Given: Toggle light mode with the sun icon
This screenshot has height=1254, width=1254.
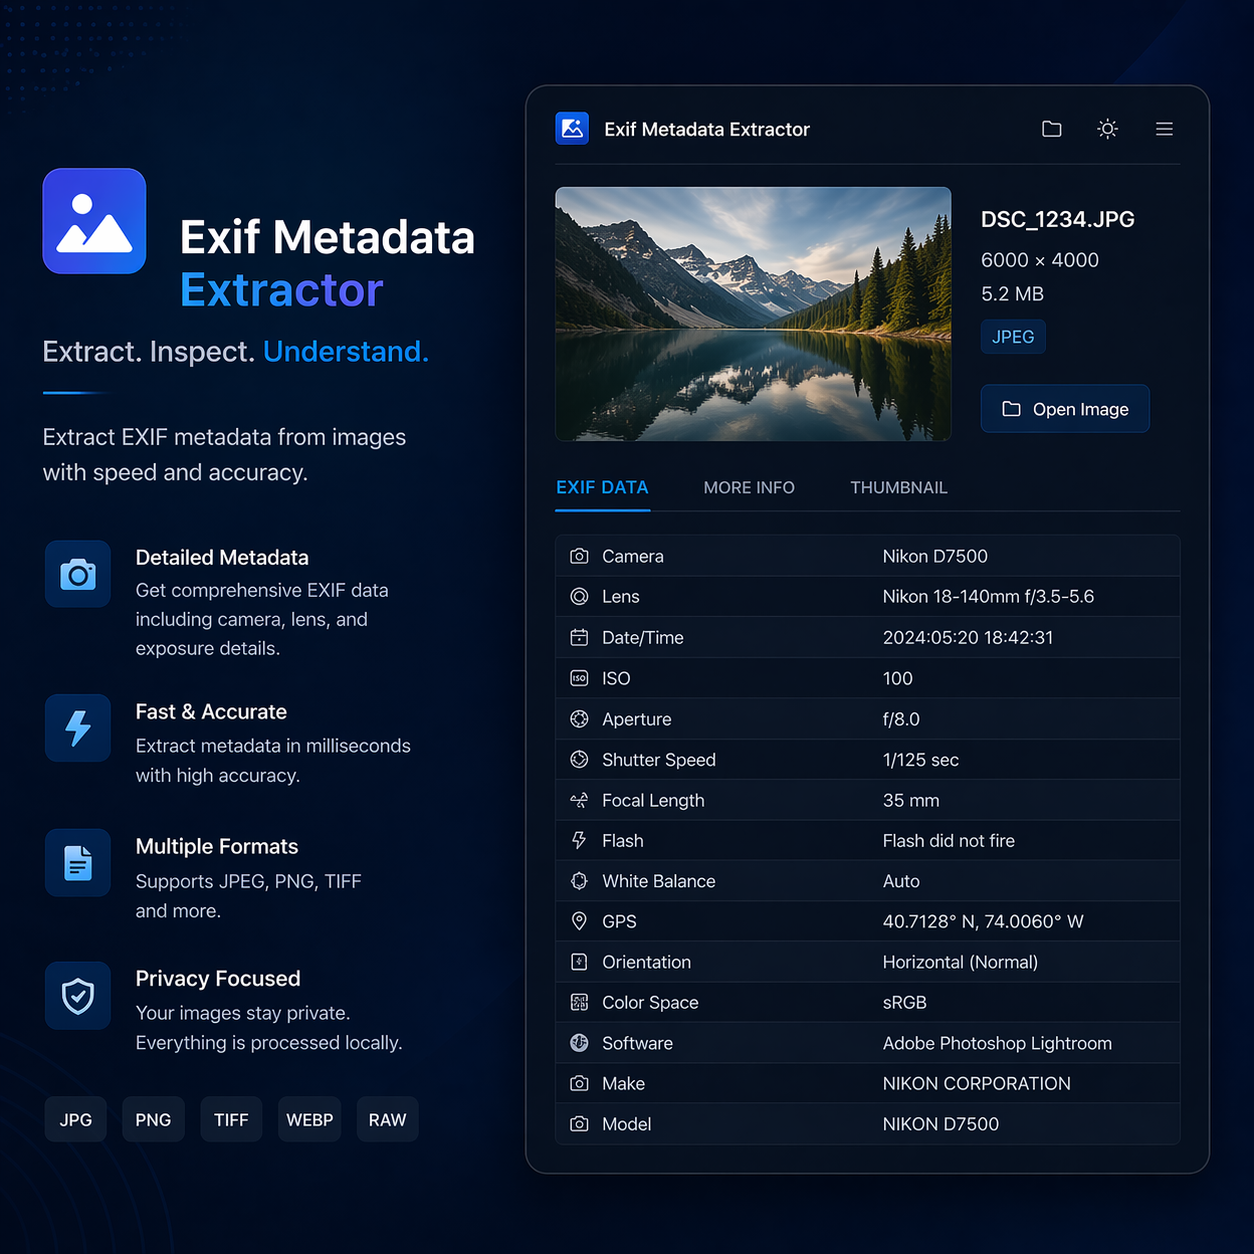Looking at the screenshot, I should [x=1107, y=128].
